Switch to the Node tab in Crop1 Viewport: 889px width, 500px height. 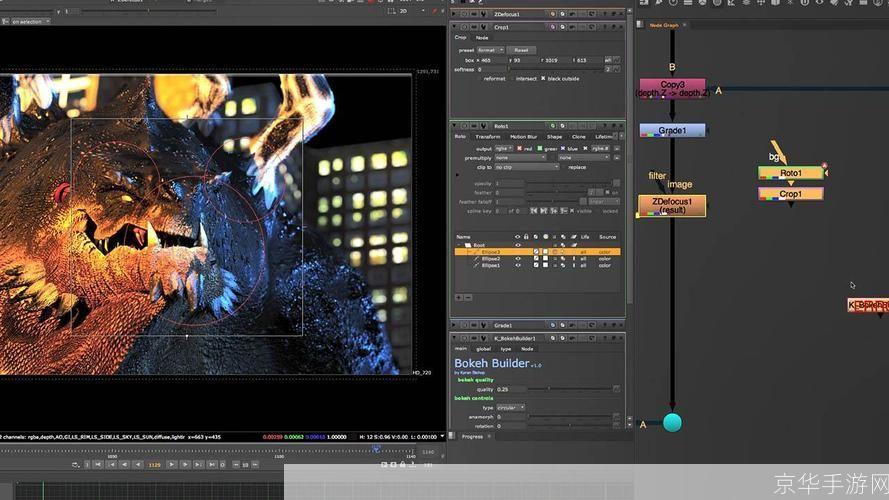pos(482,37)
